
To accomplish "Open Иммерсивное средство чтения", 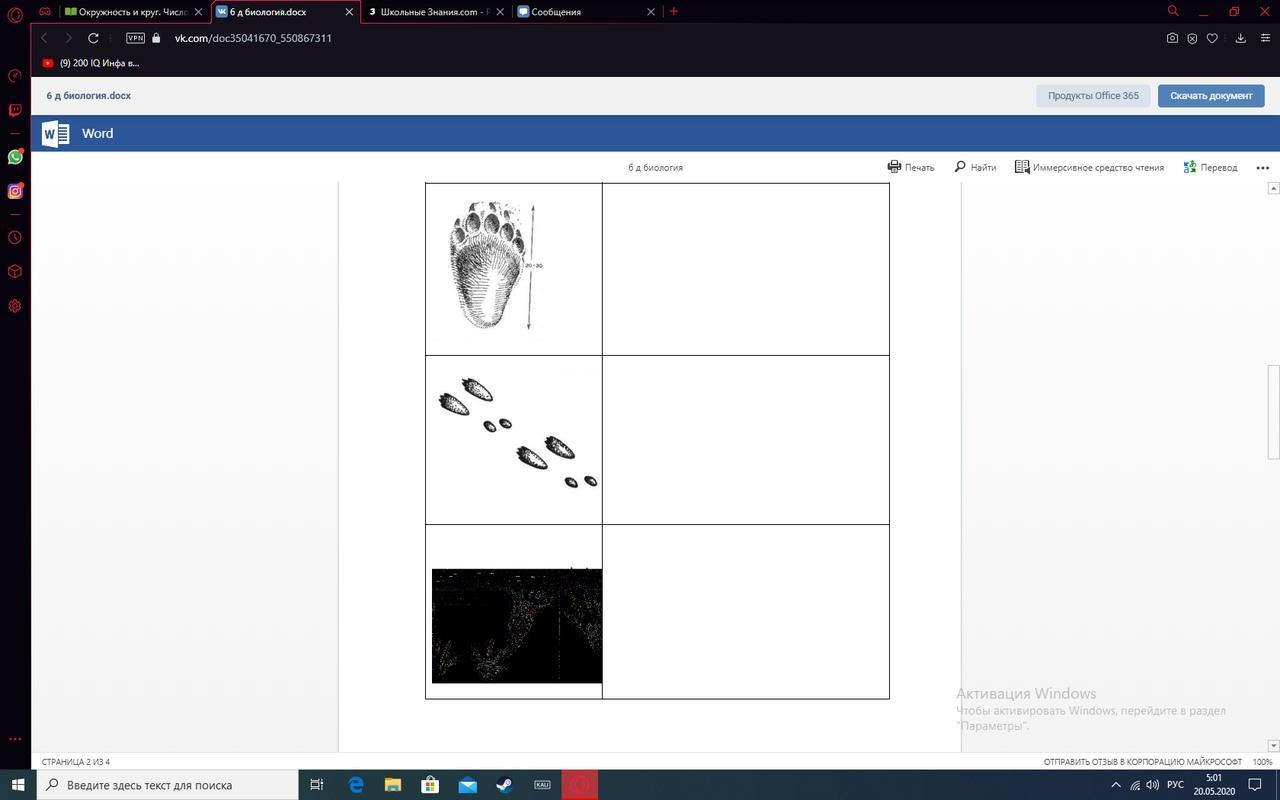I will point(1089,167).
